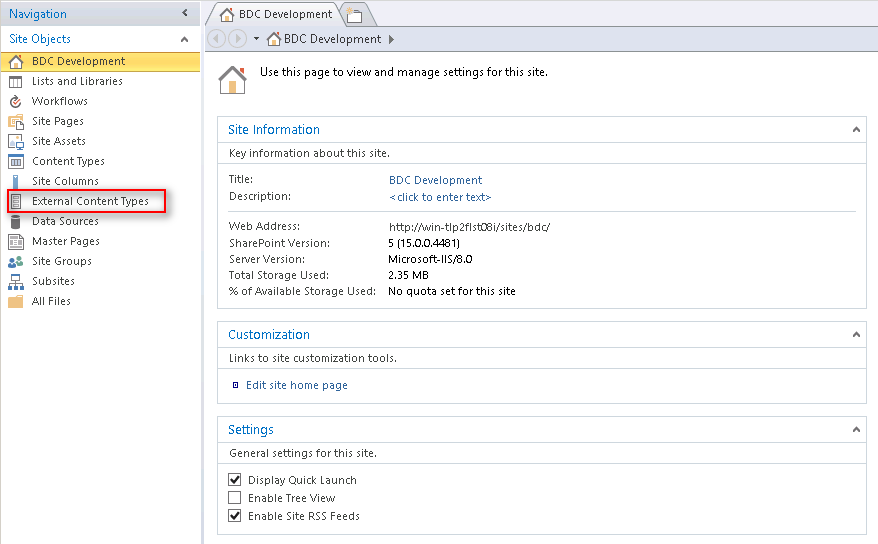
Task: Collapse the Site Information panel
Action: [x=856, y=130]
